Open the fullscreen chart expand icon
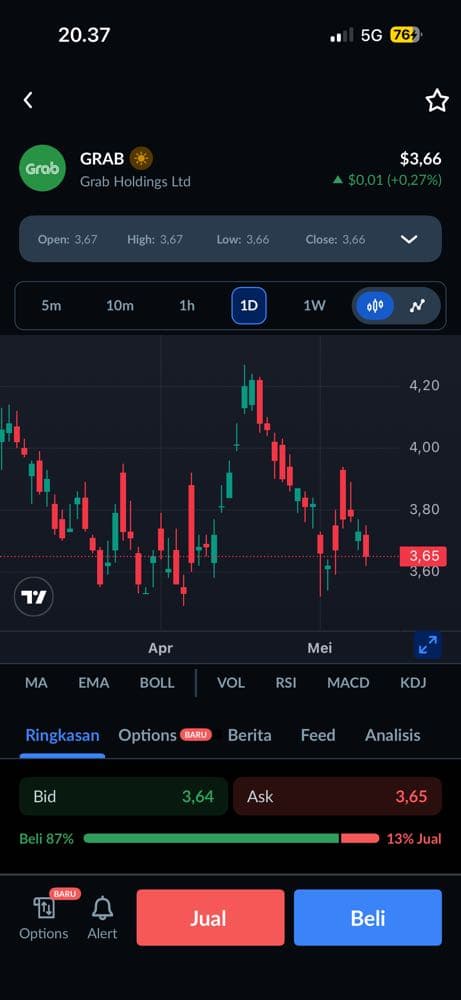This screenshot has width=461, height=1000. [x=427, y=646]
